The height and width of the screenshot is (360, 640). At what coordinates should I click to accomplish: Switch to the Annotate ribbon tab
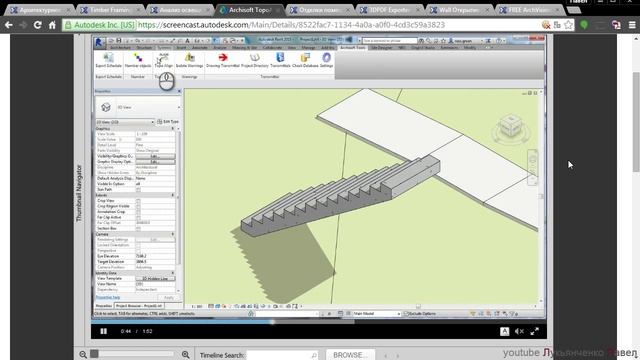[x=200, y=48]
